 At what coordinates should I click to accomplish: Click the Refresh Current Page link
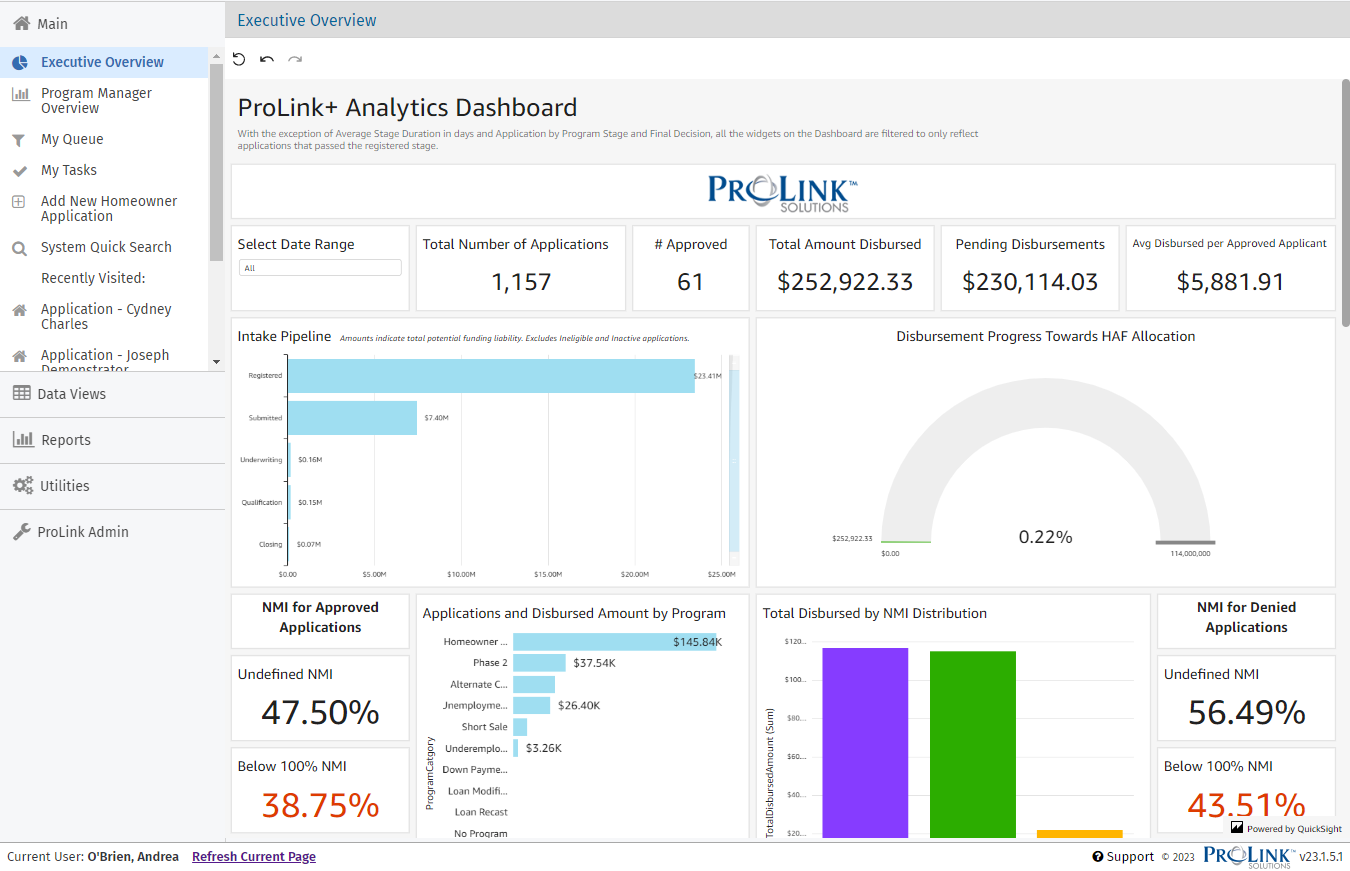tap(253, 856)
